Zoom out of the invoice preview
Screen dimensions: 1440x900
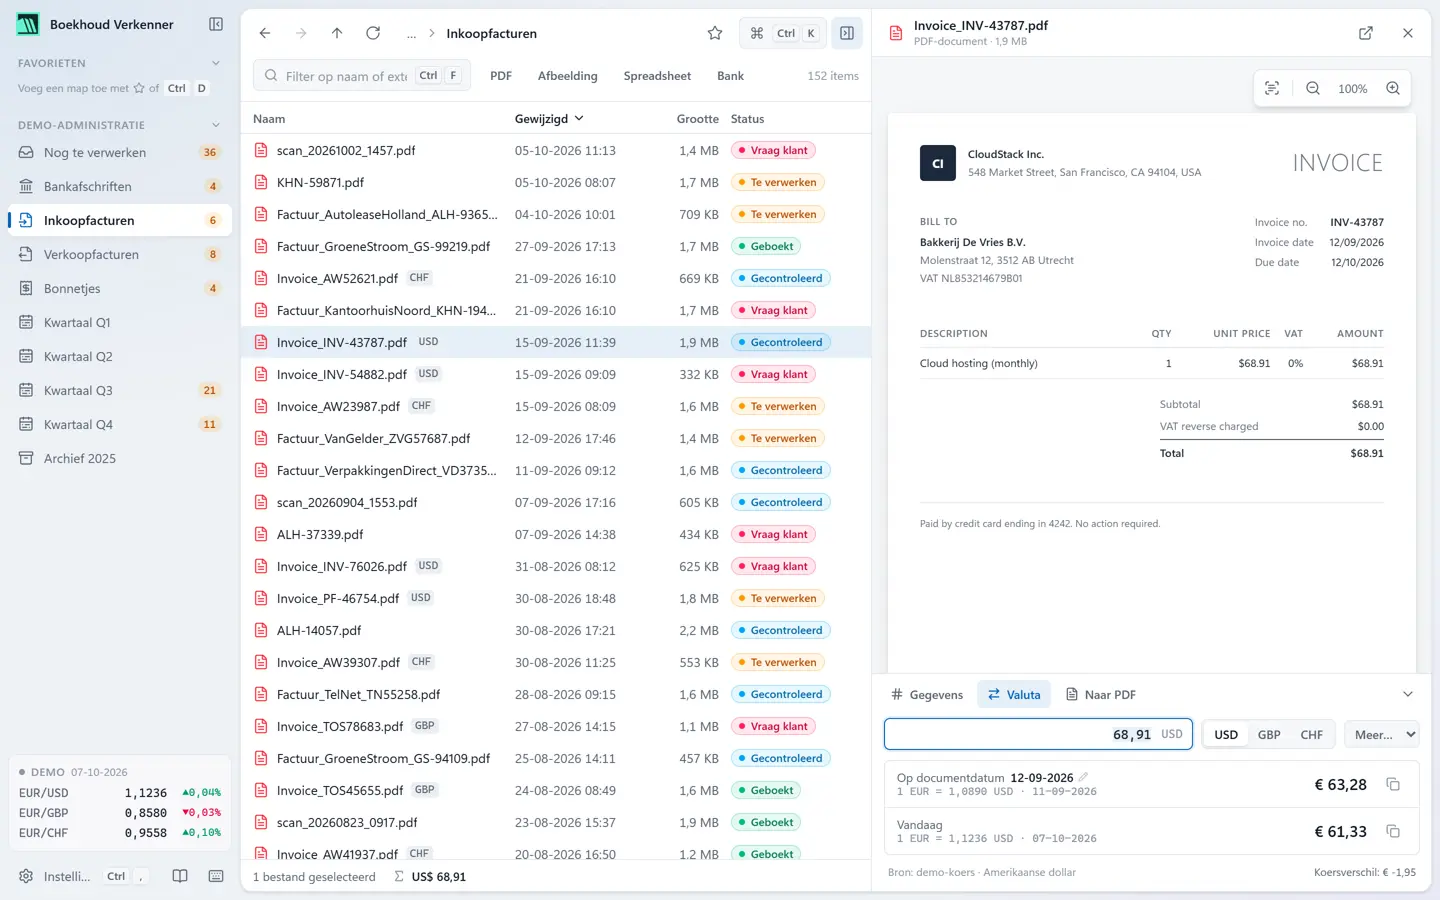click(1313, 88)
